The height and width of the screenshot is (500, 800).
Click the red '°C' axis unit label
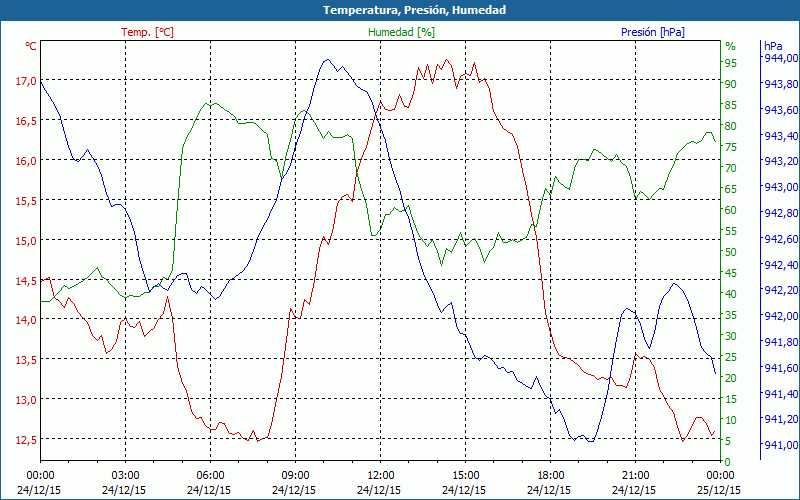[x=31, y=46]
